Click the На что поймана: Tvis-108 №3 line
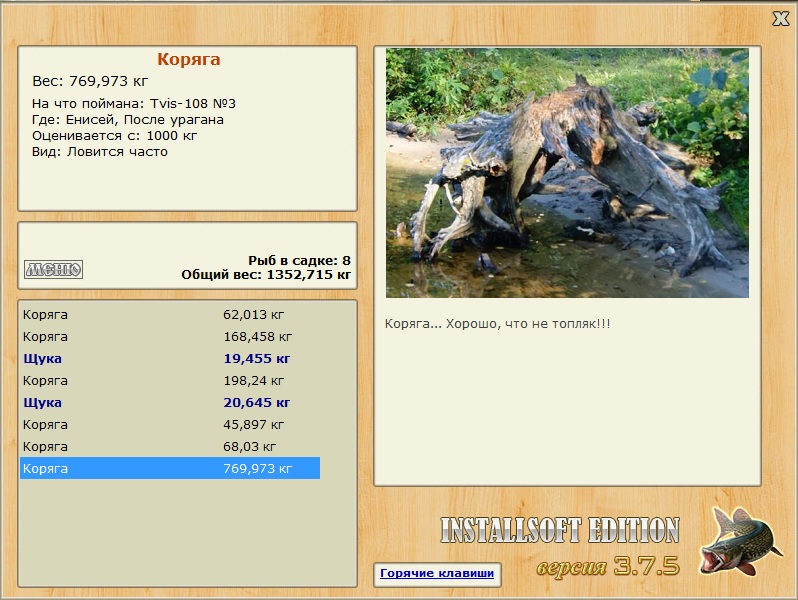 (x=134, y=104)
